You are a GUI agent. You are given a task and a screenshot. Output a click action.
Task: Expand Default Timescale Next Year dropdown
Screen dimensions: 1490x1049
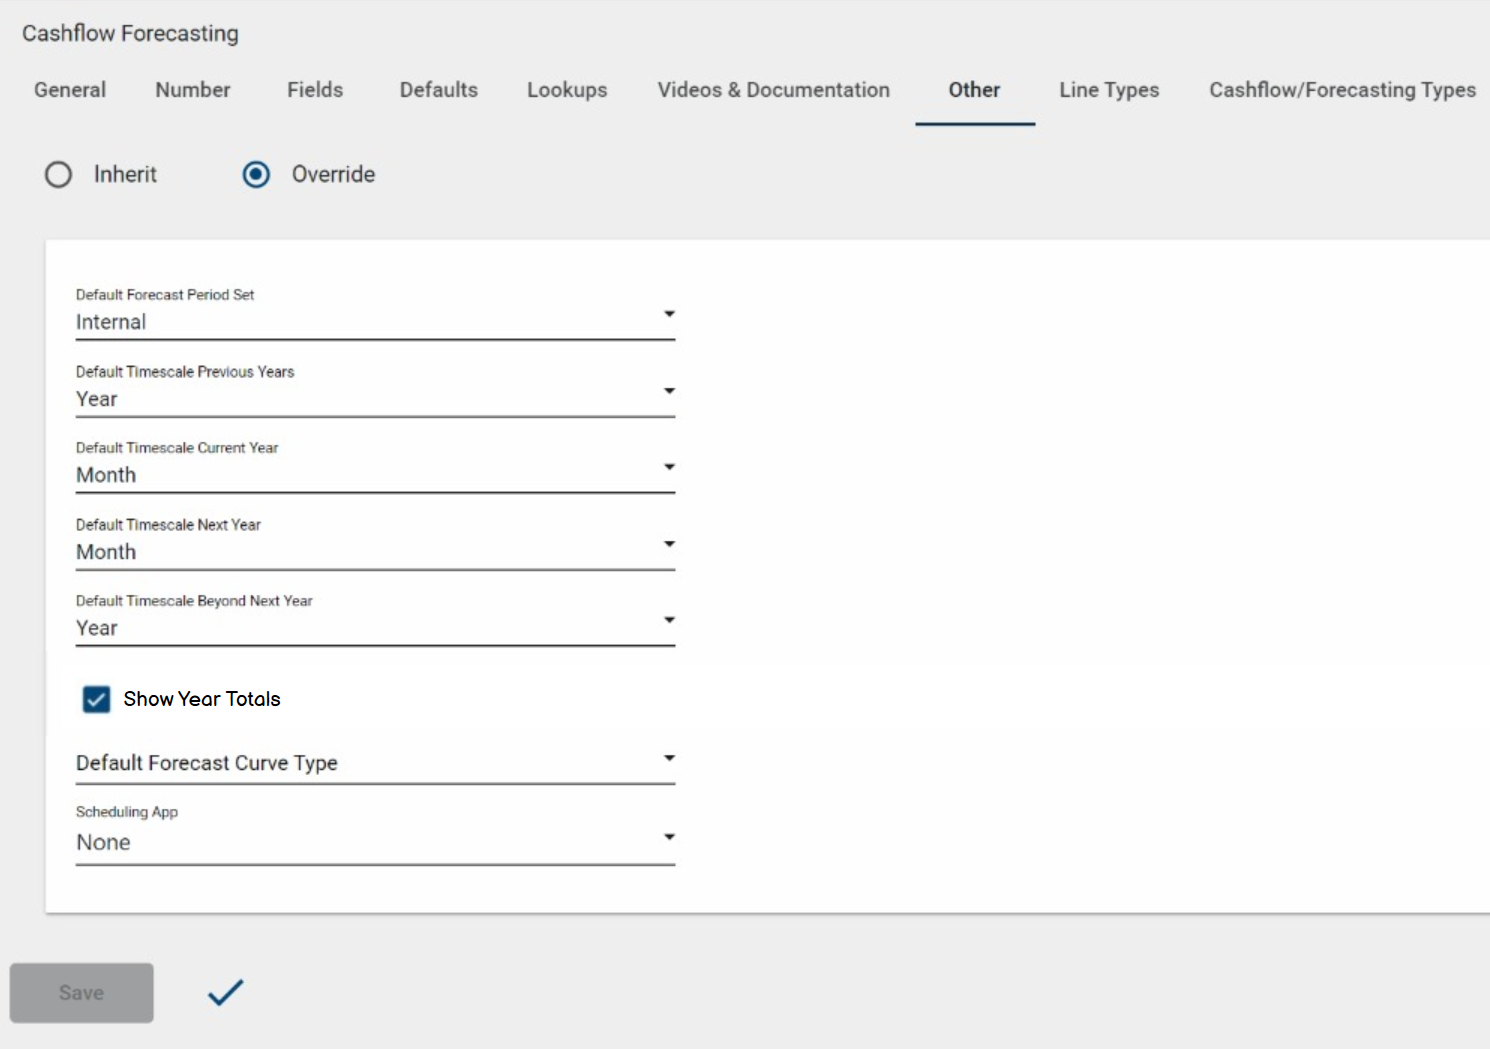click(375, 551)
